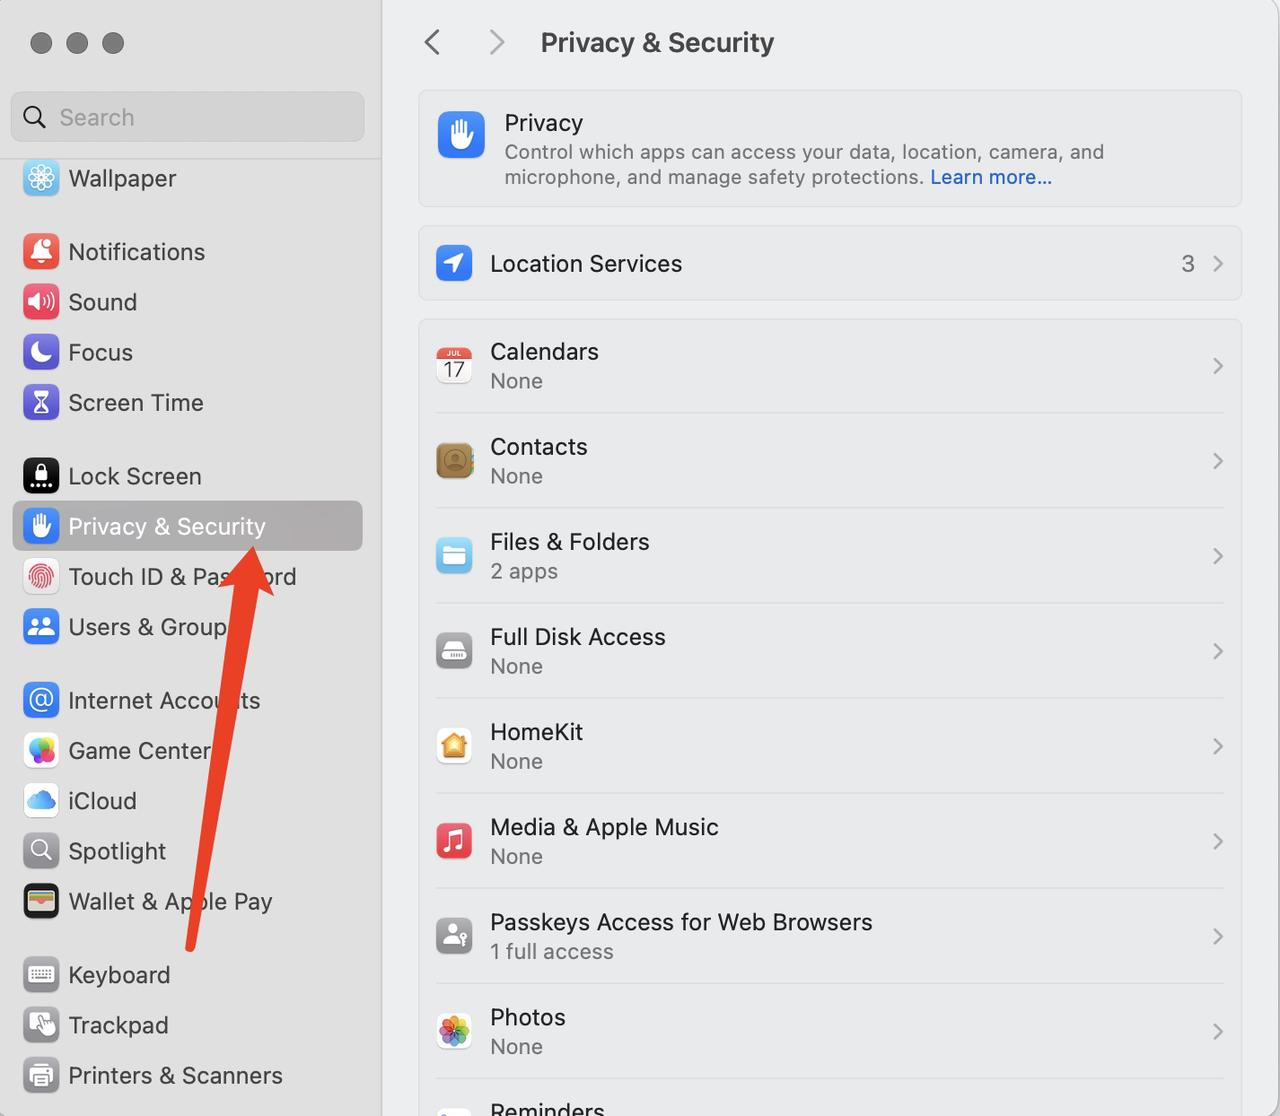Expand the Full Disk Access chevron
The image size is (1280, 1116).
coord(1218,651)
